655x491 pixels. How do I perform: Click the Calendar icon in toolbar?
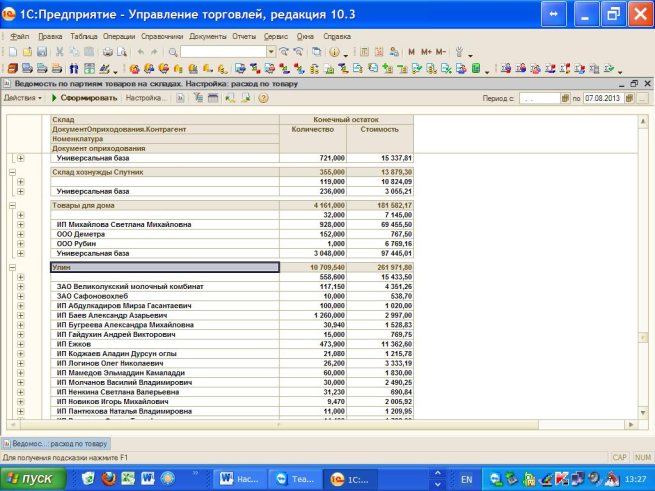click(379, 52)
